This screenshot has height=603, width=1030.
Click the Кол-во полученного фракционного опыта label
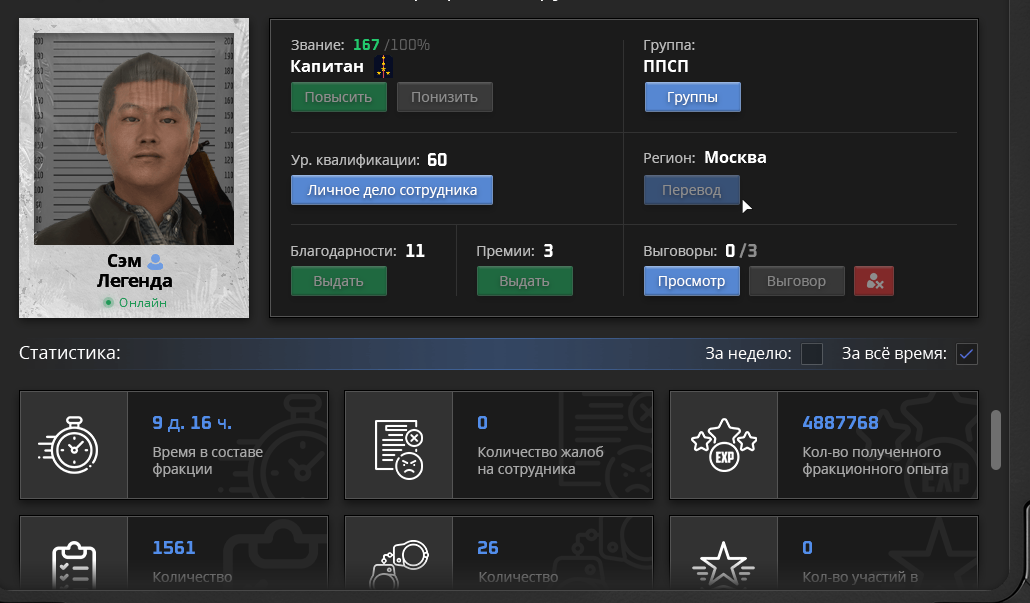tap(875, 460)
